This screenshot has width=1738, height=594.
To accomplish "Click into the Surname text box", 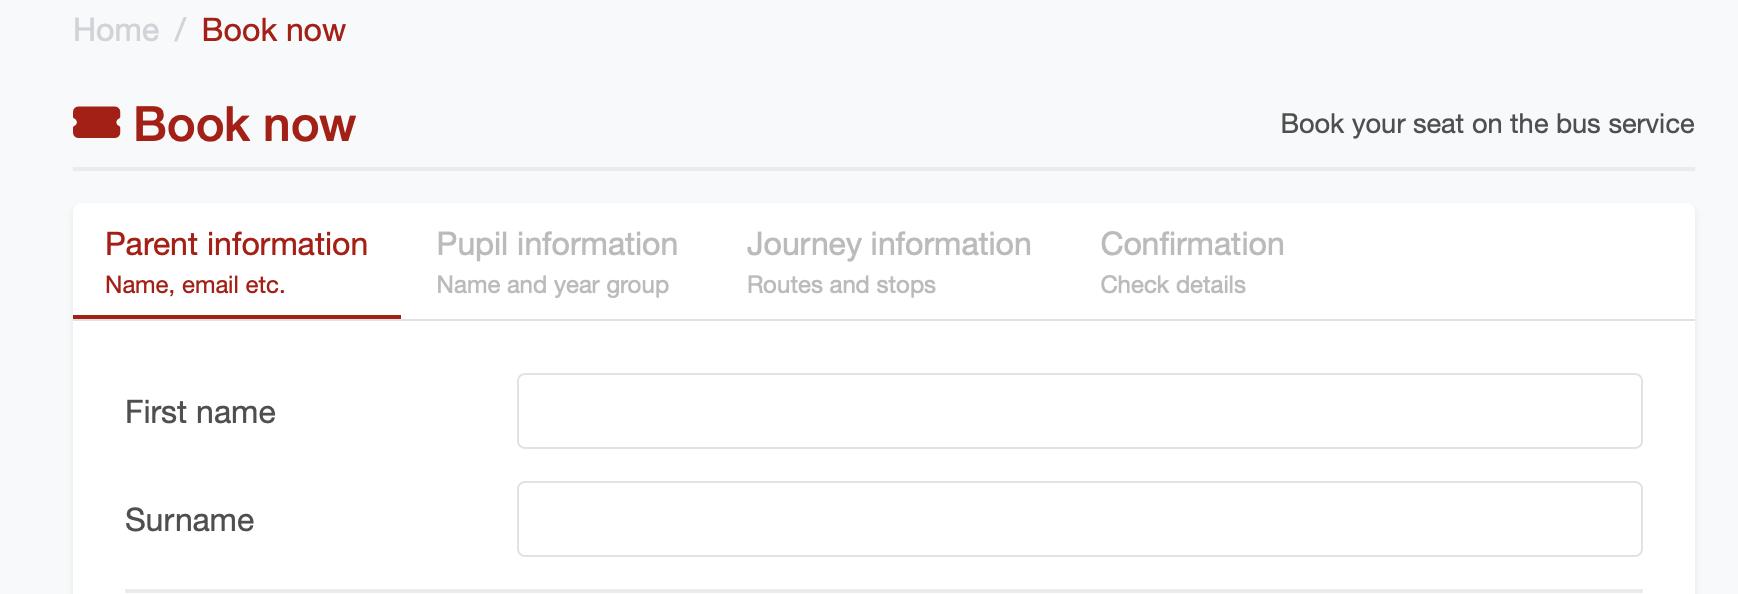I will [x=1079, y=519].
